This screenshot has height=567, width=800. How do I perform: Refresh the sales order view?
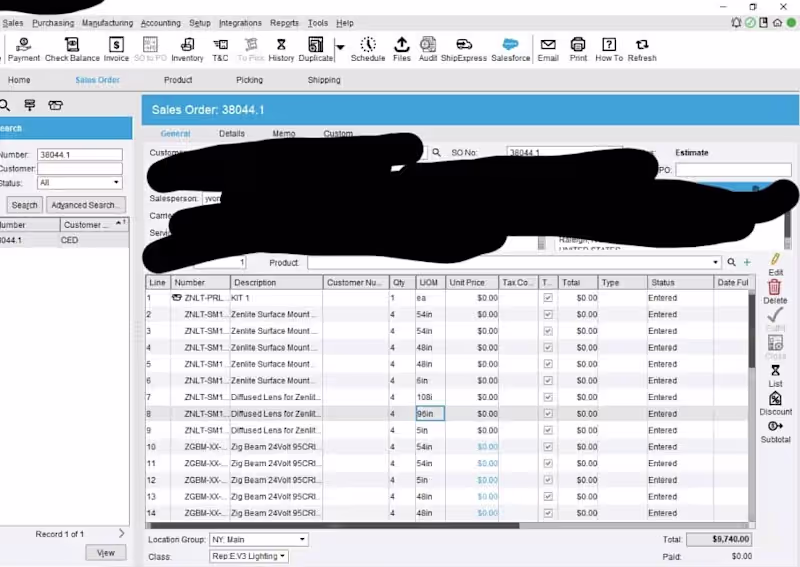pos(642,50)
